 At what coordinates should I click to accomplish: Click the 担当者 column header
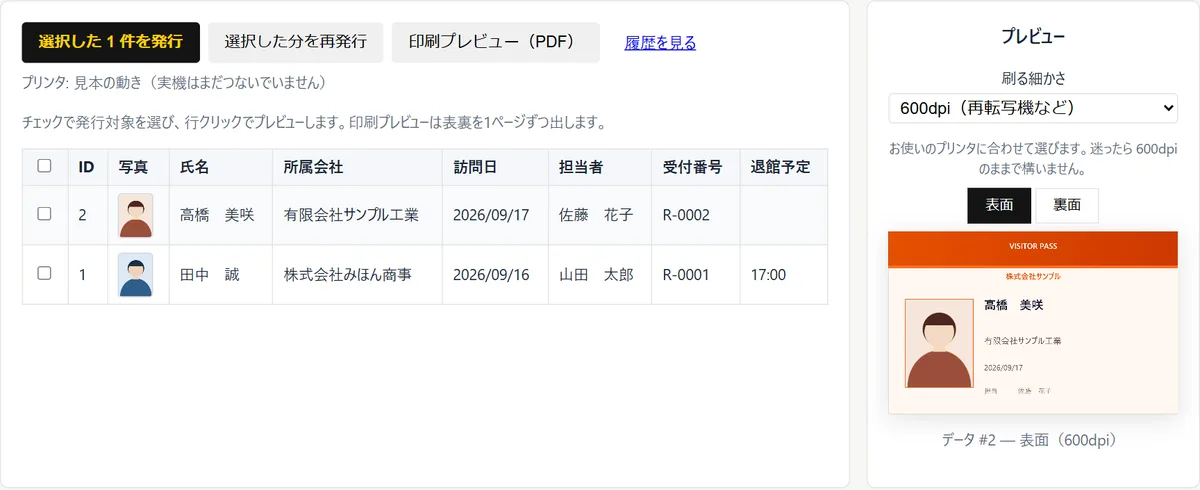600,167
